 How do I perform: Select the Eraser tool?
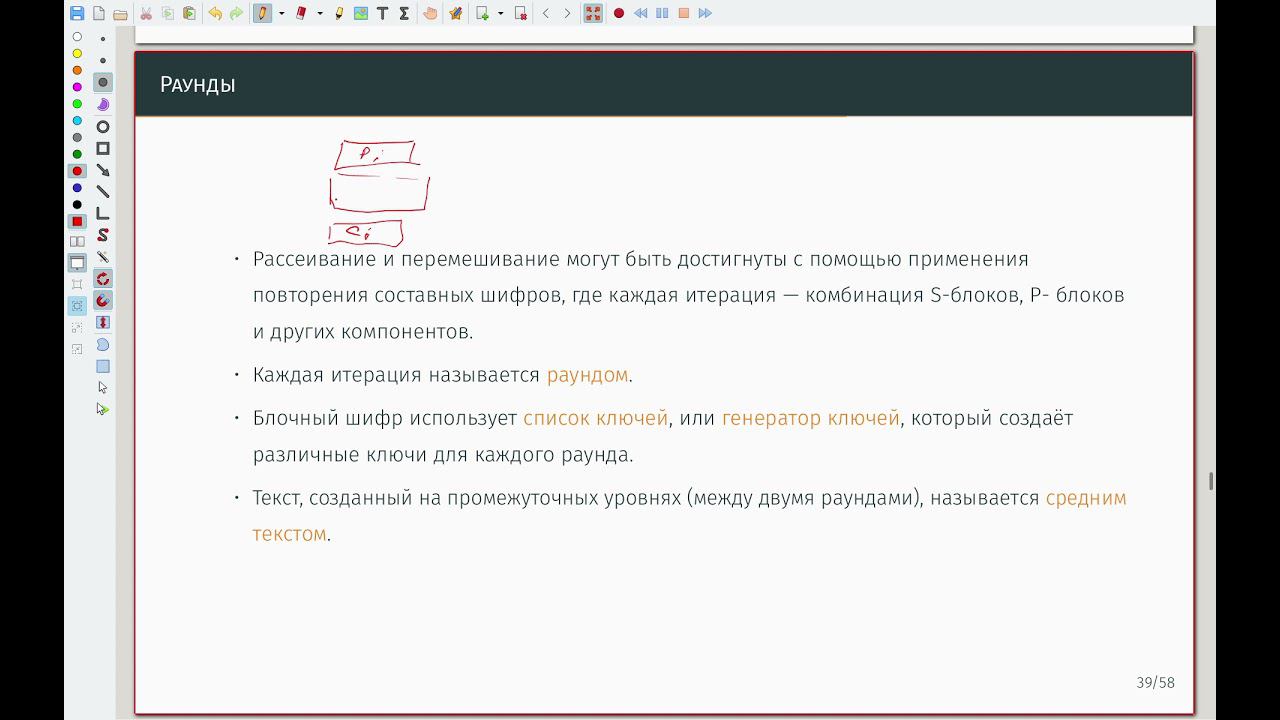click(301, 14)
